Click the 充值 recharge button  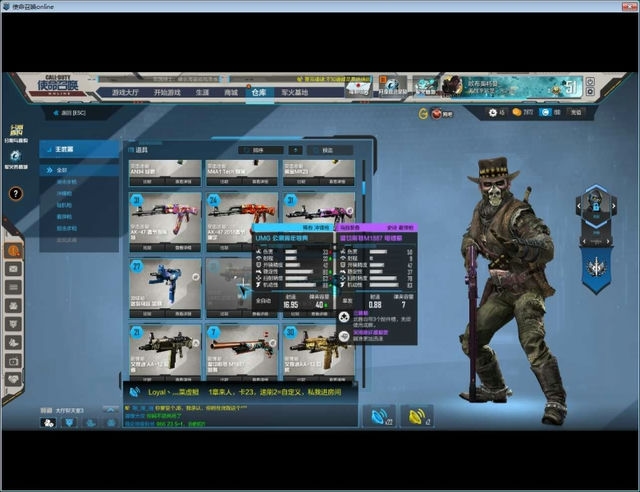(576, 113)
